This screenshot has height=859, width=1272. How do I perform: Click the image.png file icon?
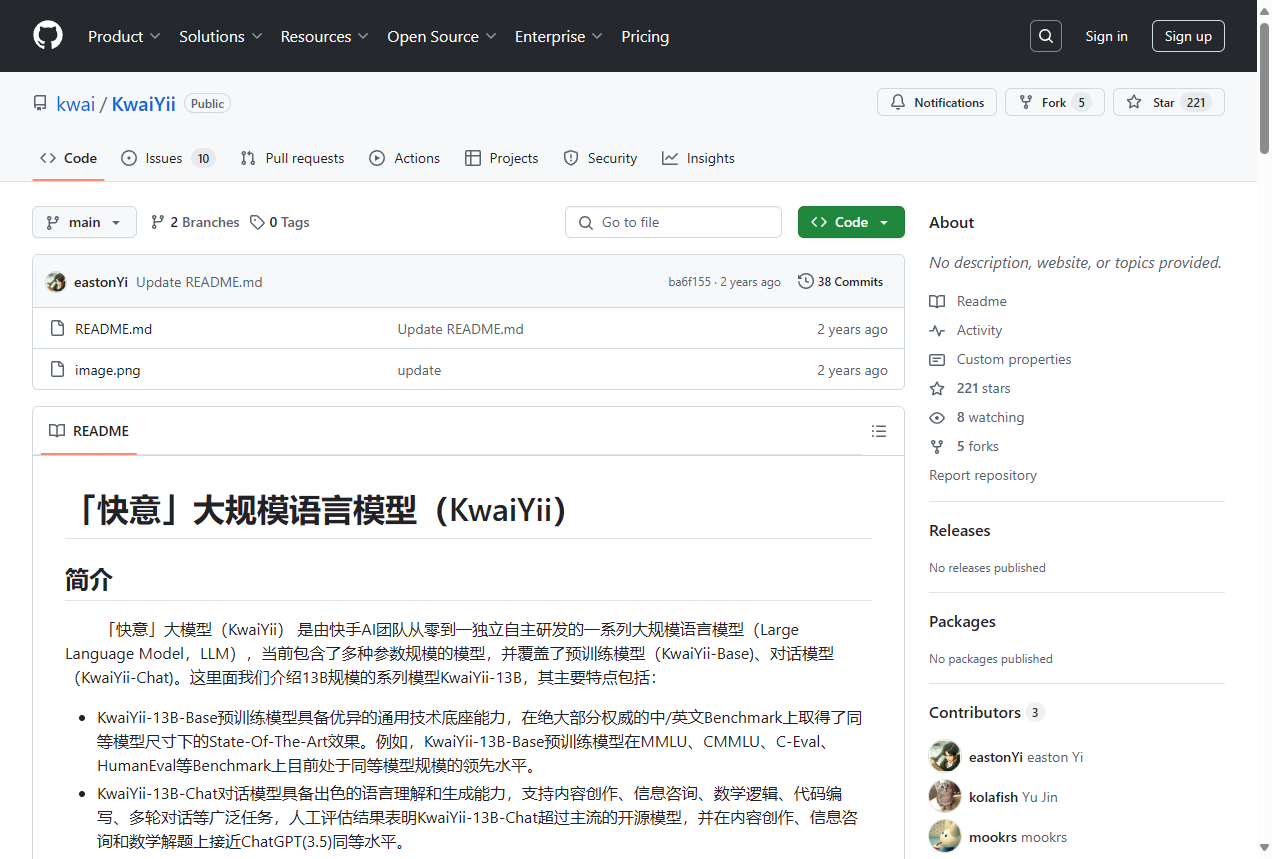(x=57, y=370)
